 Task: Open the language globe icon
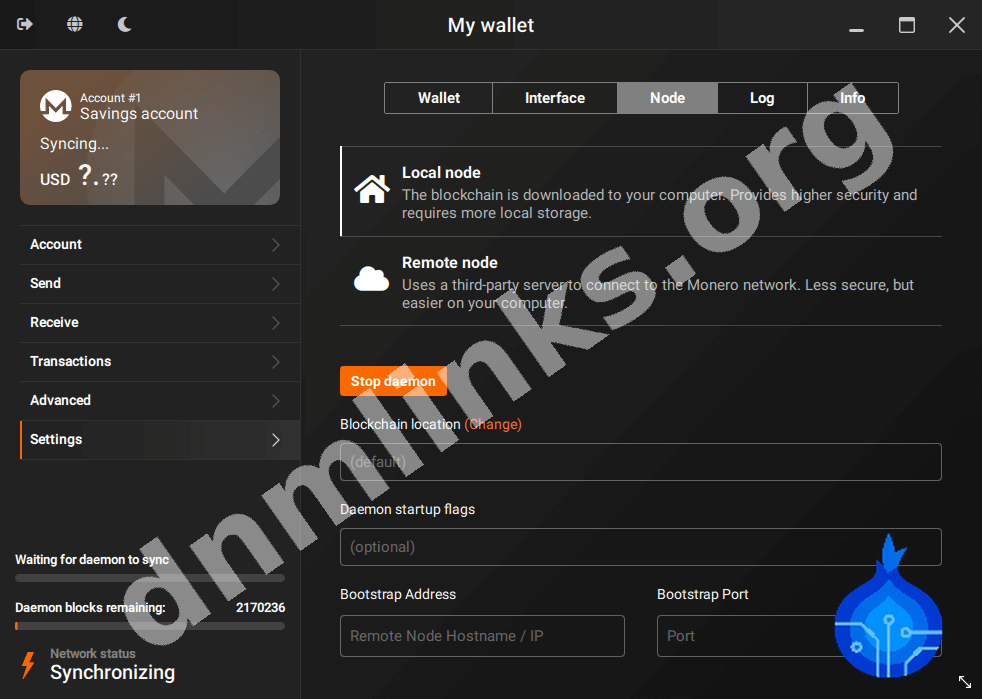pyautogui.click(x=75, y=25)
